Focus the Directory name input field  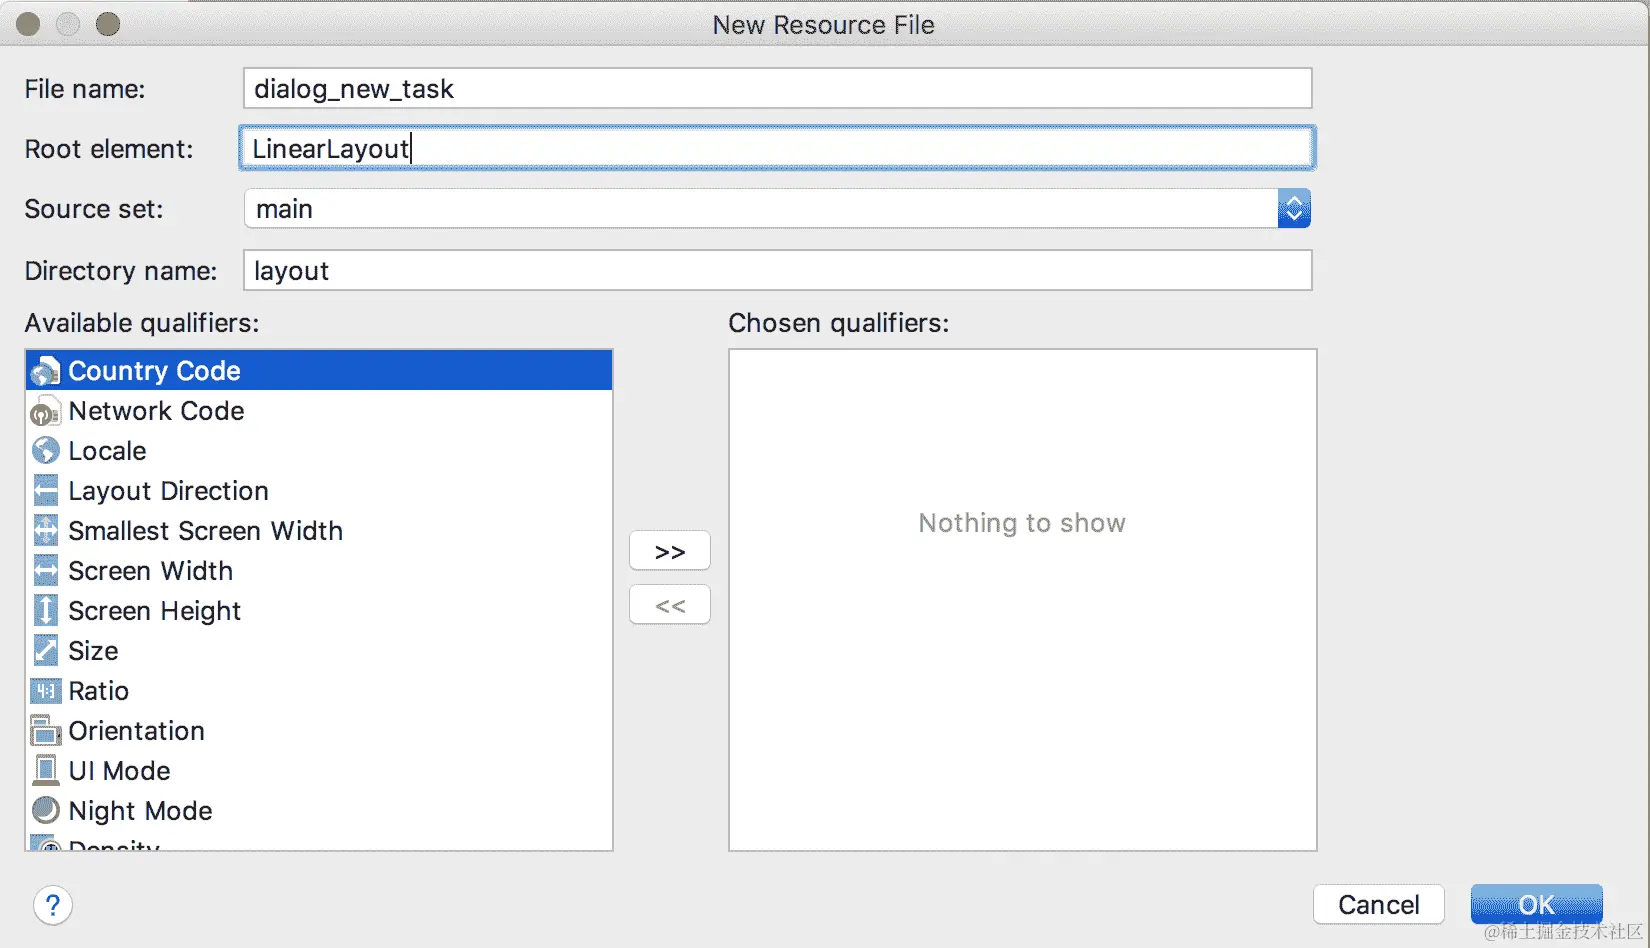(x=777, y=271)
